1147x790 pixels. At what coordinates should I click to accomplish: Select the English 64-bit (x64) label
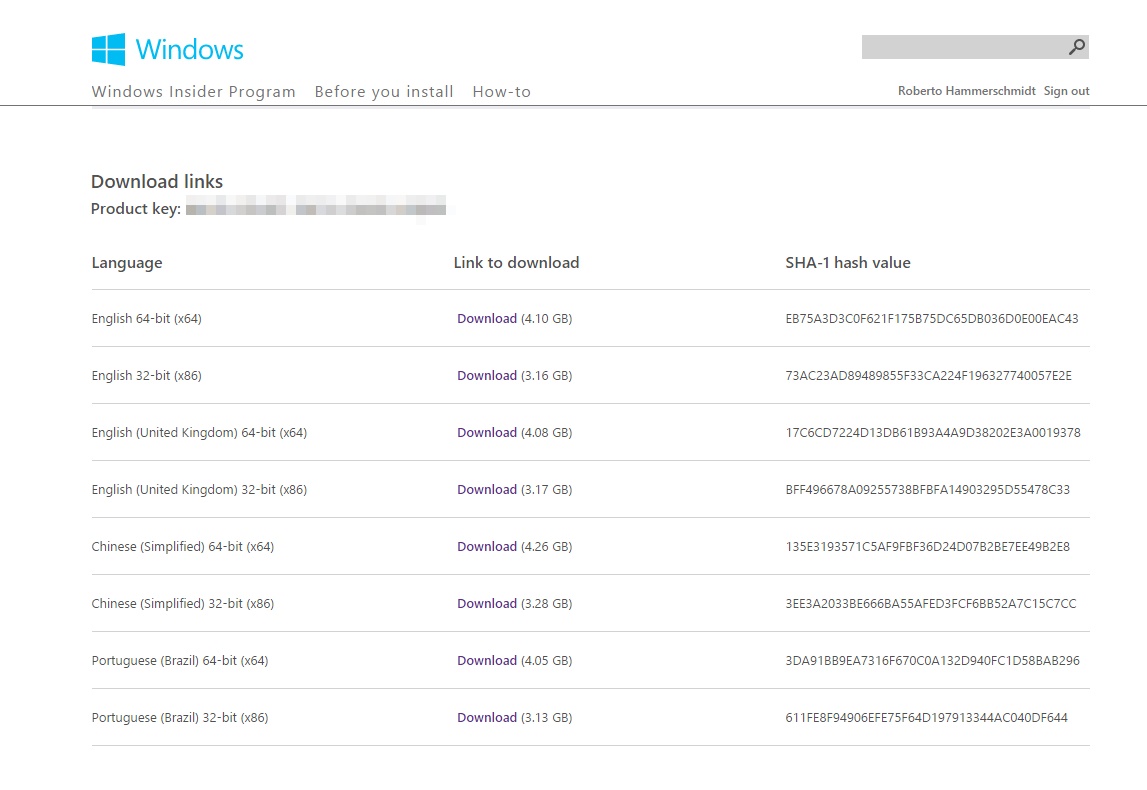click(146, 319)
